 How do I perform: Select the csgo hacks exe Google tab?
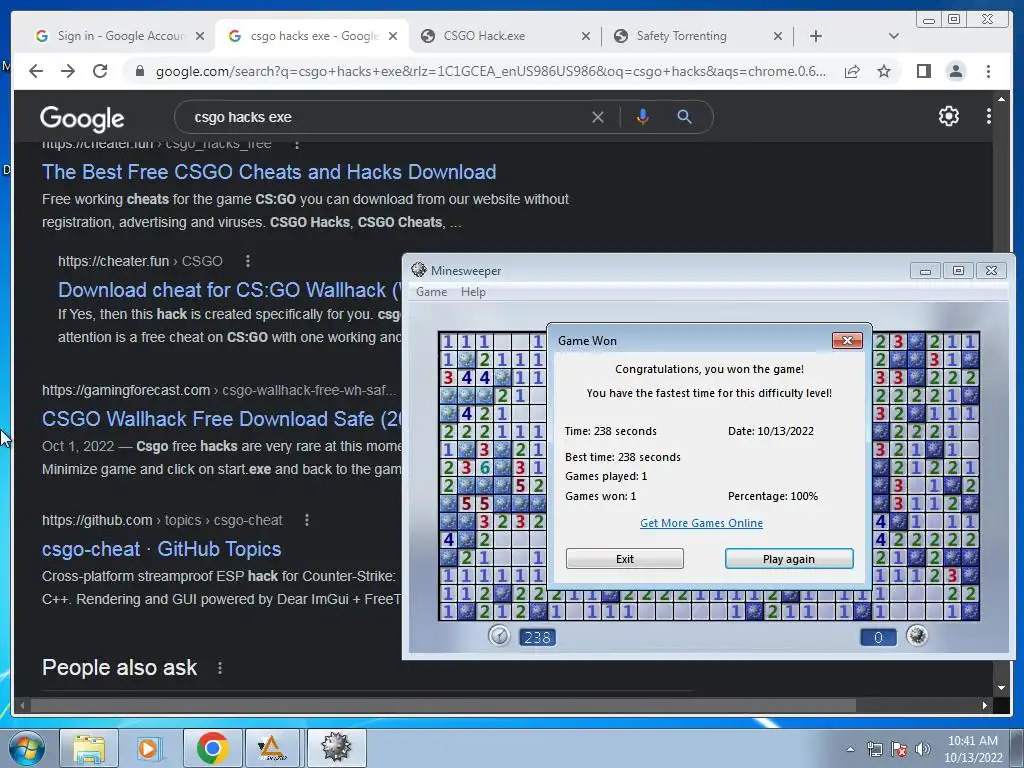(x=314, y=36)
